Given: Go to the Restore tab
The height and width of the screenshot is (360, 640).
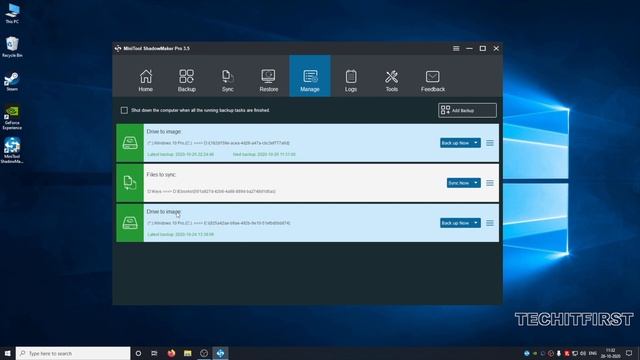Looking at the screenshot, I should 269,80.
